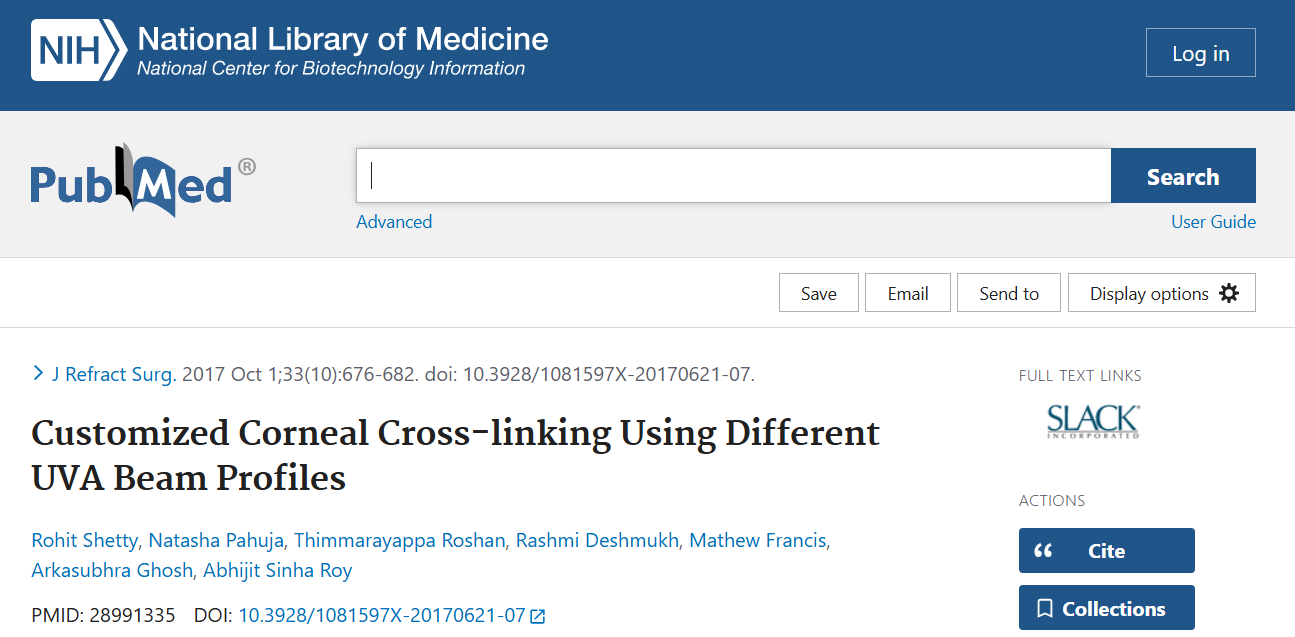The image size is (1295, 637).
Task: Open the User Guide
Action: pyautogui.click(x=1213, y=221)
